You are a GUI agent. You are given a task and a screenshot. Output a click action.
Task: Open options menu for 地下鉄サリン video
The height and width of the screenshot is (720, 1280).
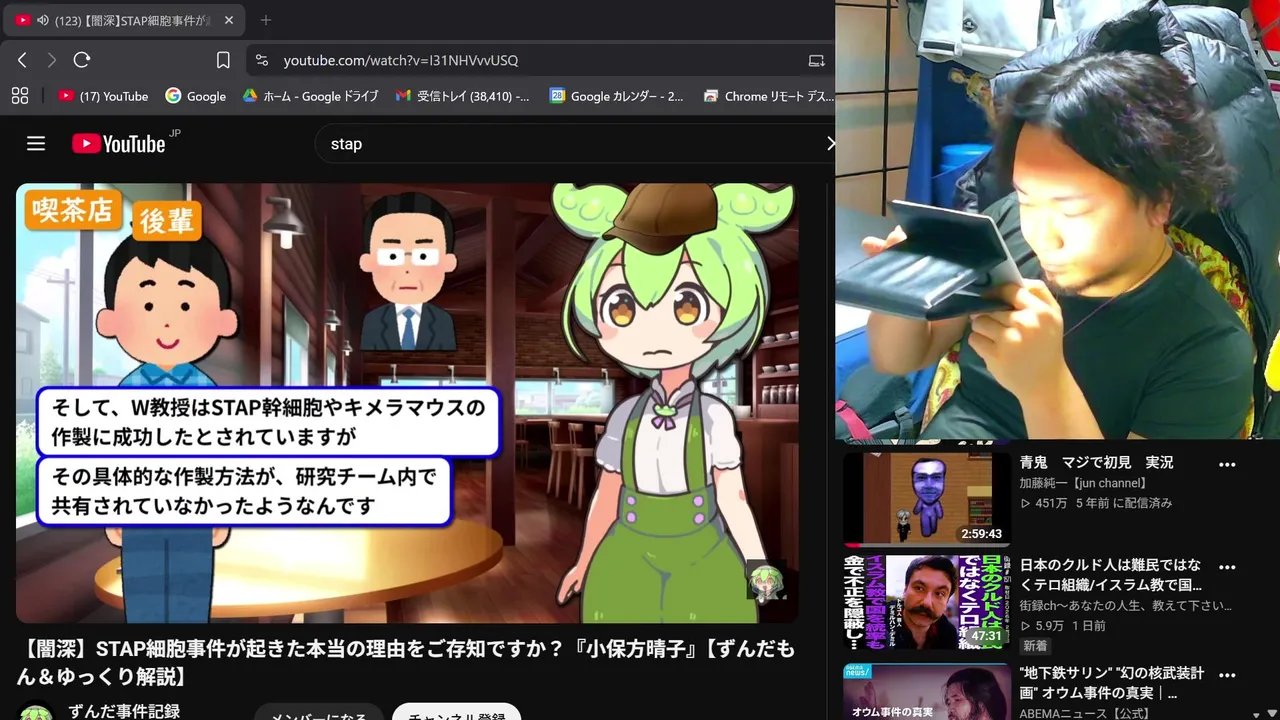pos(1227,675)
